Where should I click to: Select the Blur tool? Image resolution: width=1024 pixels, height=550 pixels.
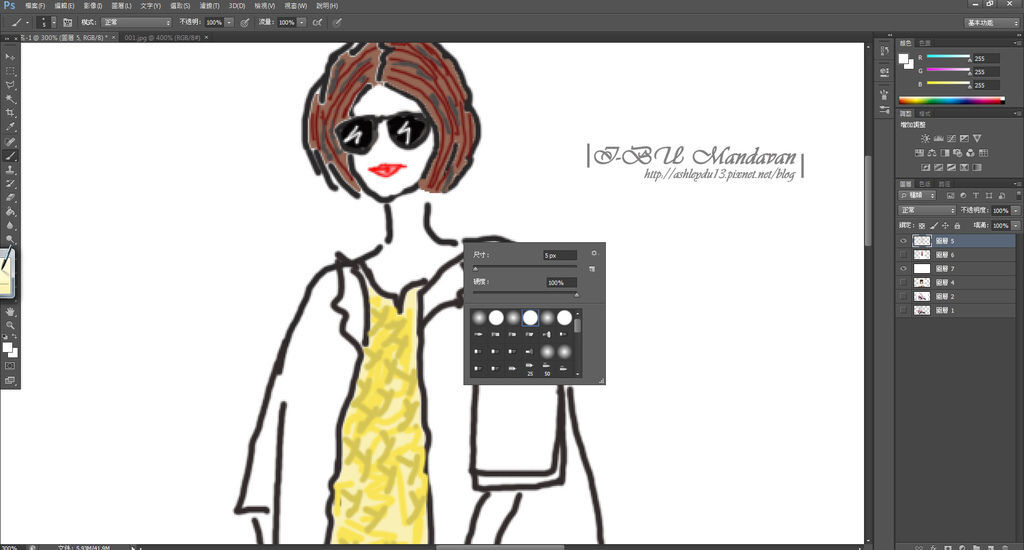10,226
